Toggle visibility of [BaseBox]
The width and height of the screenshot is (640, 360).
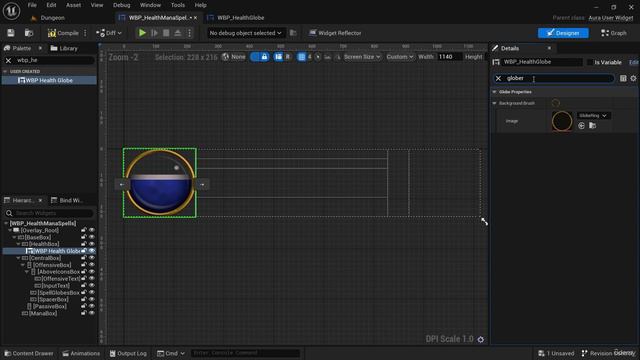pos(91,238)
